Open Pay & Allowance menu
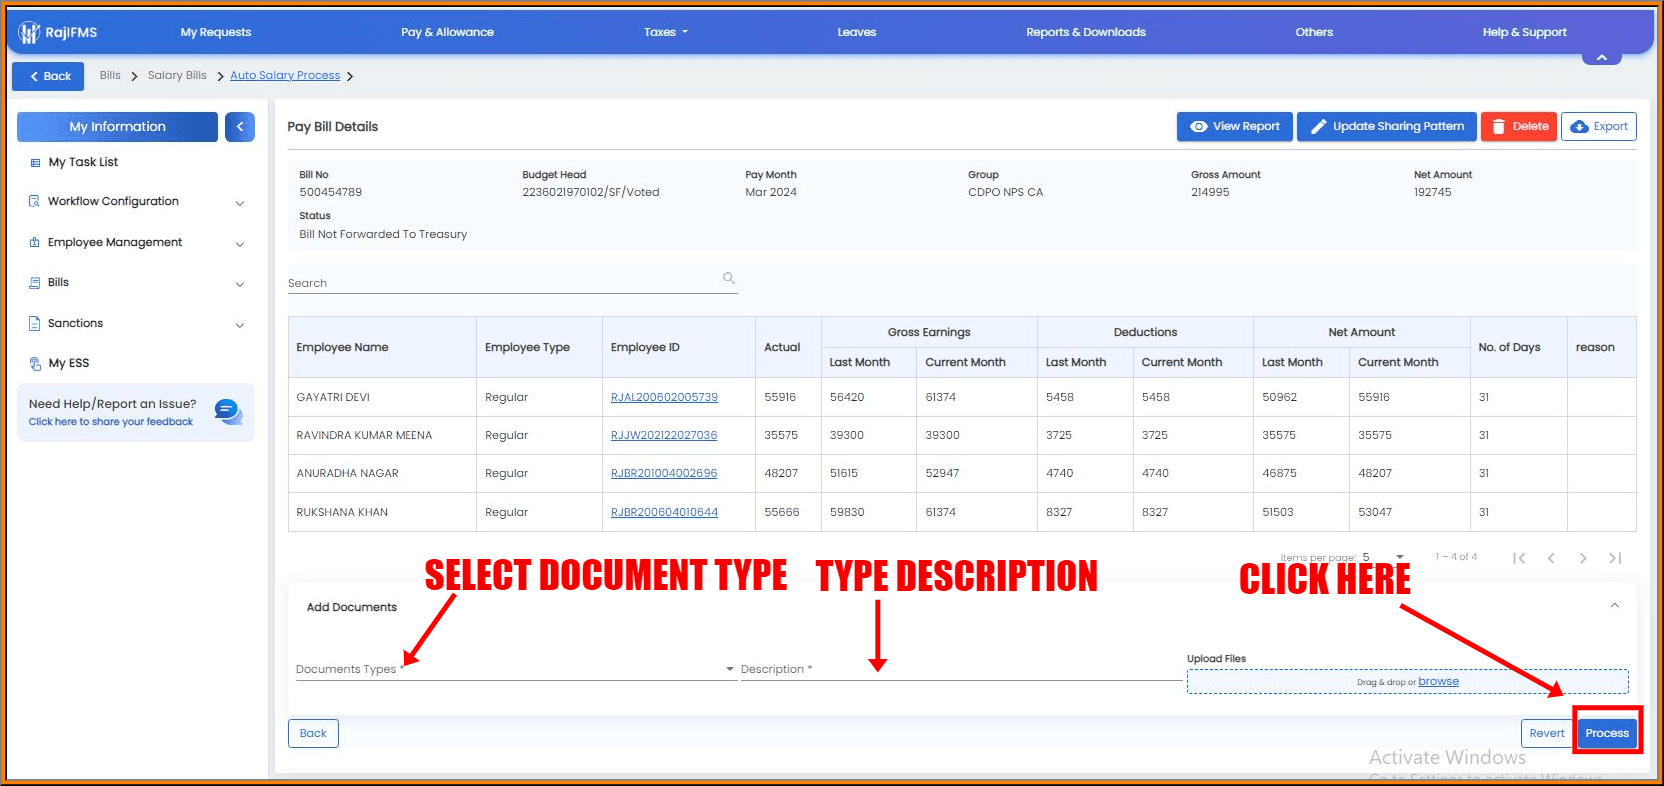1664x786 pixels. pyautogui.click(x=447, y=32)
